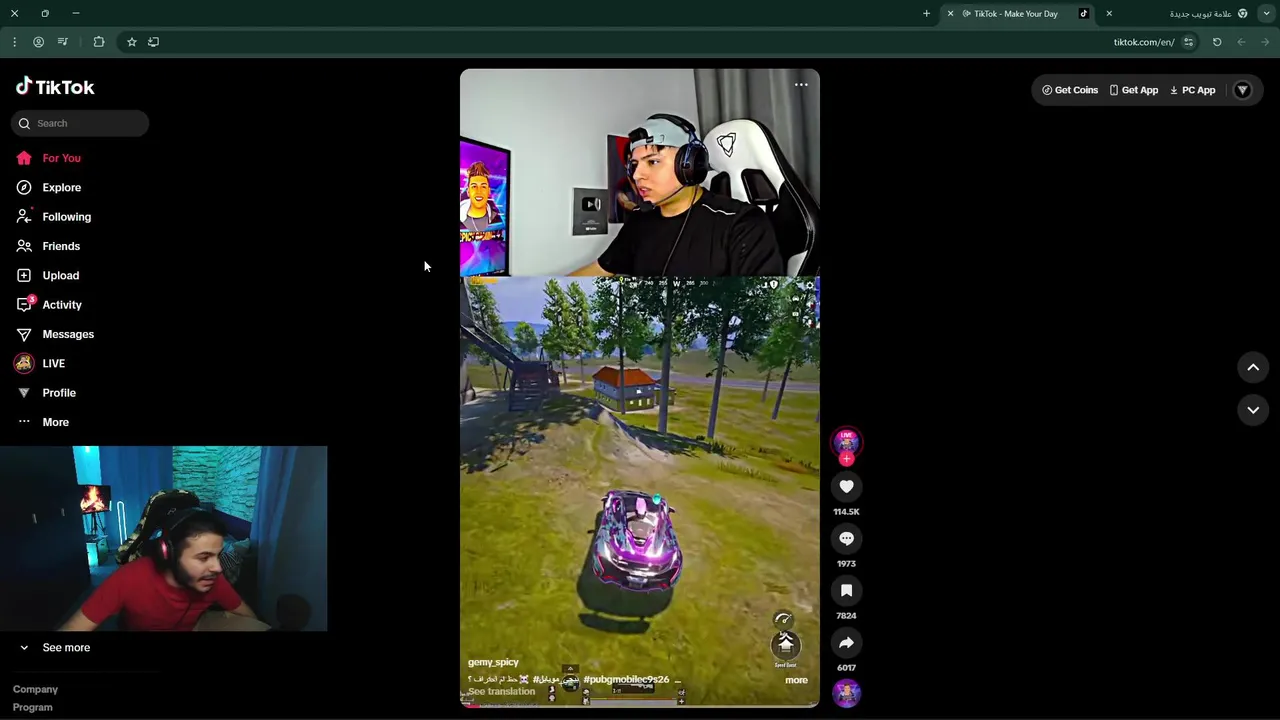The image size is (1280, 720).
Task: Share the video with the arrow icon
Action: pyautogui.click(x=846, y=642)
